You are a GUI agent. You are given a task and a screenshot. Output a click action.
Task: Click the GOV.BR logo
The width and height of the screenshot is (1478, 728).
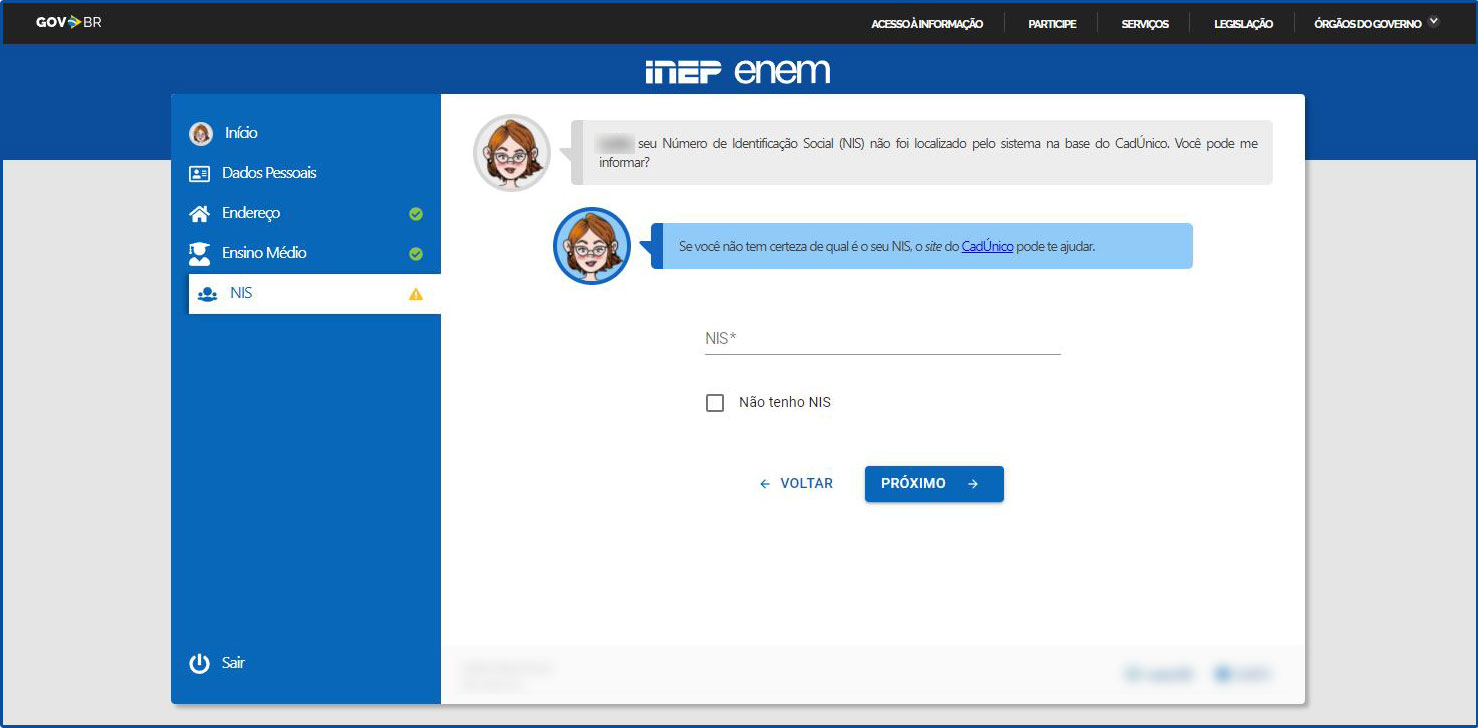68,22
